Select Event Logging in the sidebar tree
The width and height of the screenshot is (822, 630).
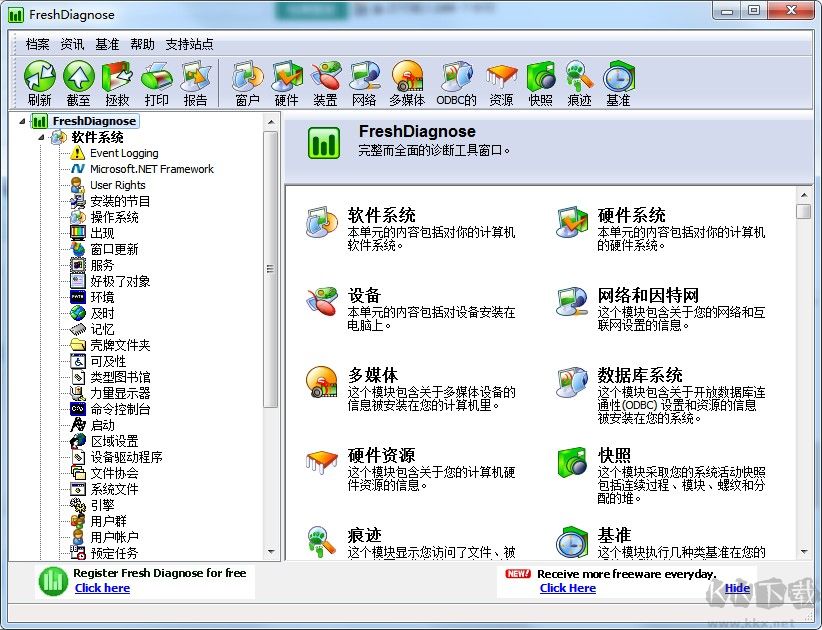tap(126, 153)
